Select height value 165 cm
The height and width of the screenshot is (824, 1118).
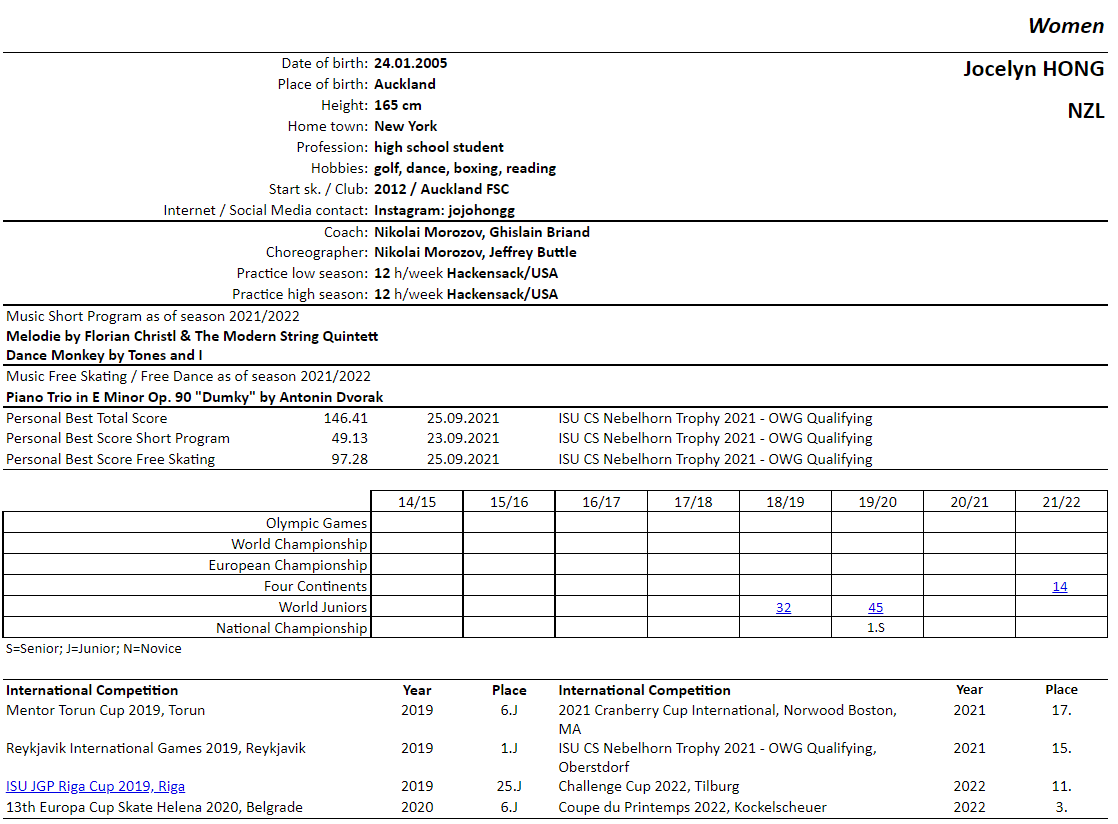point(397,105)
